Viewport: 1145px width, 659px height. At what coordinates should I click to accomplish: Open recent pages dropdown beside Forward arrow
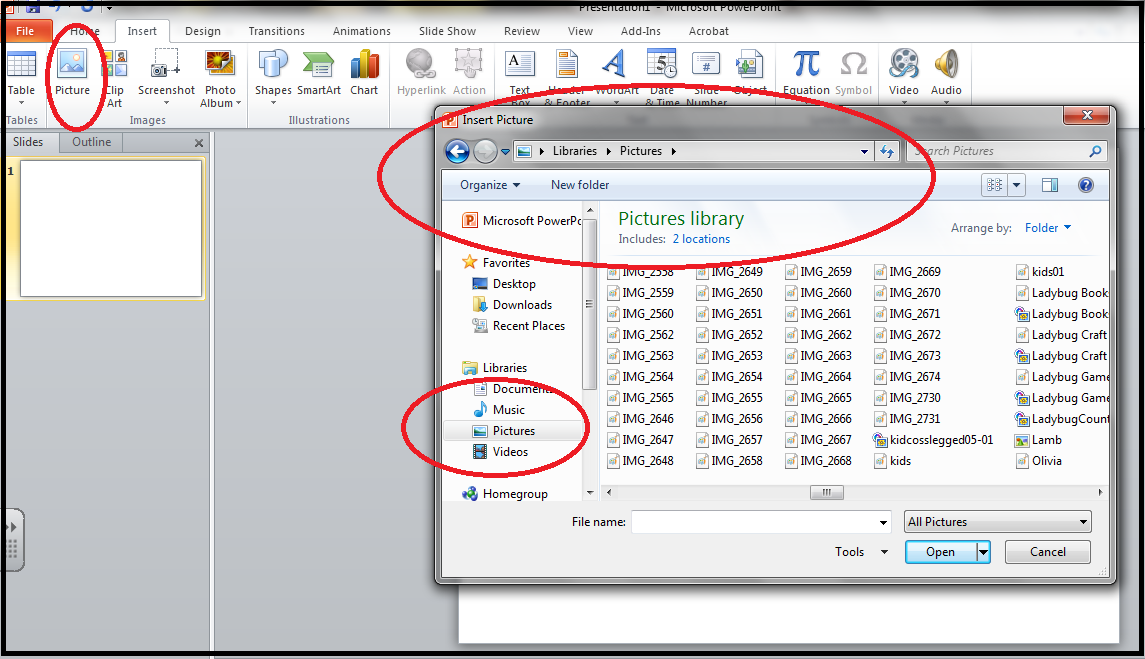click(x=505, y=152)
